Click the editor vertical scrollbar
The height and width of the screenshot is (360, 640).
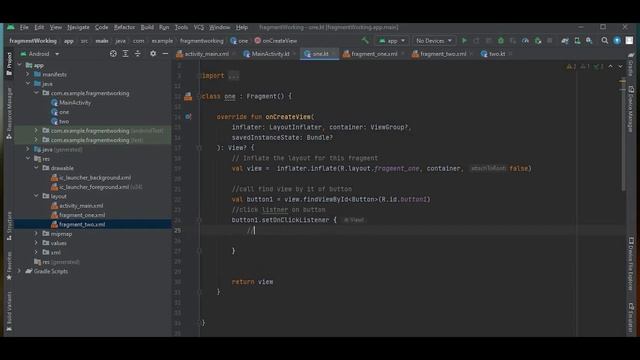pyautogui.click(x=622, y=135)
